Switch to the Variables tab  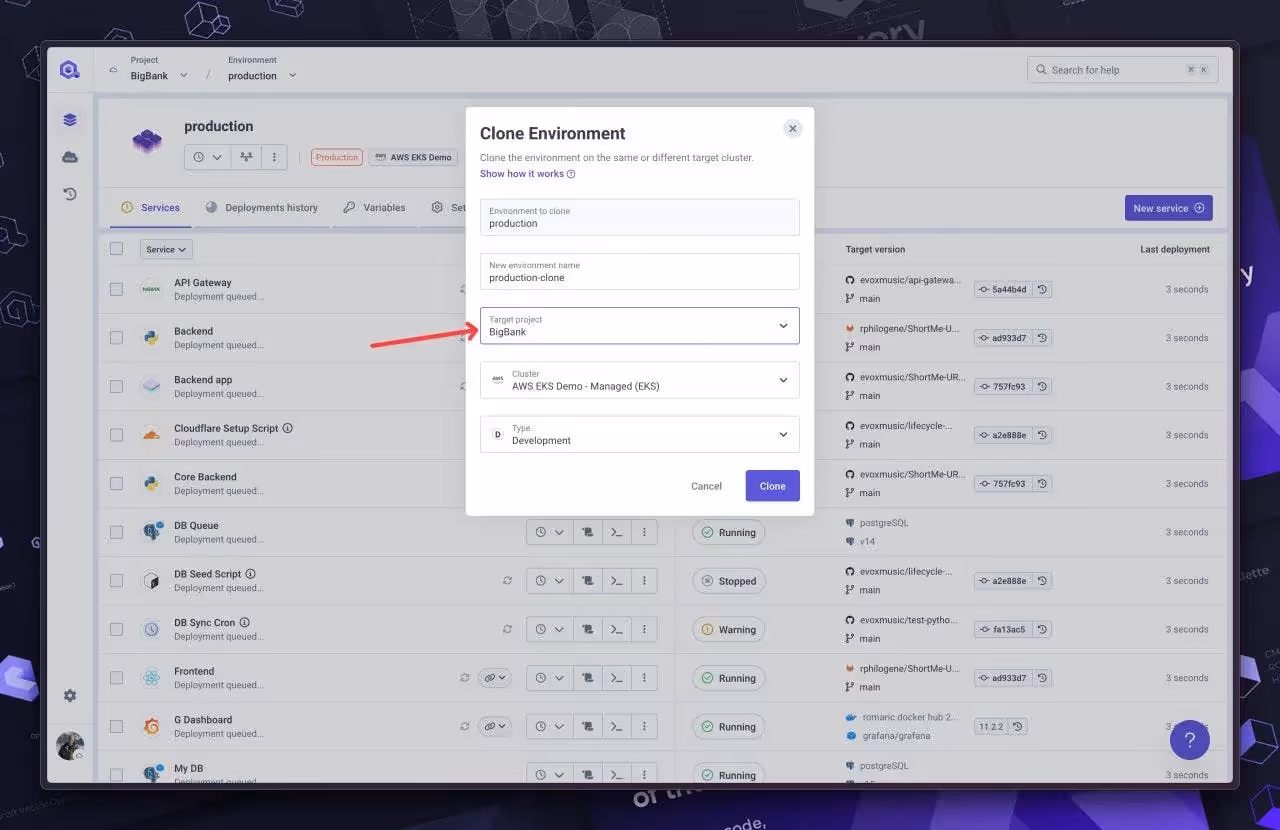[x=374, y=208]
